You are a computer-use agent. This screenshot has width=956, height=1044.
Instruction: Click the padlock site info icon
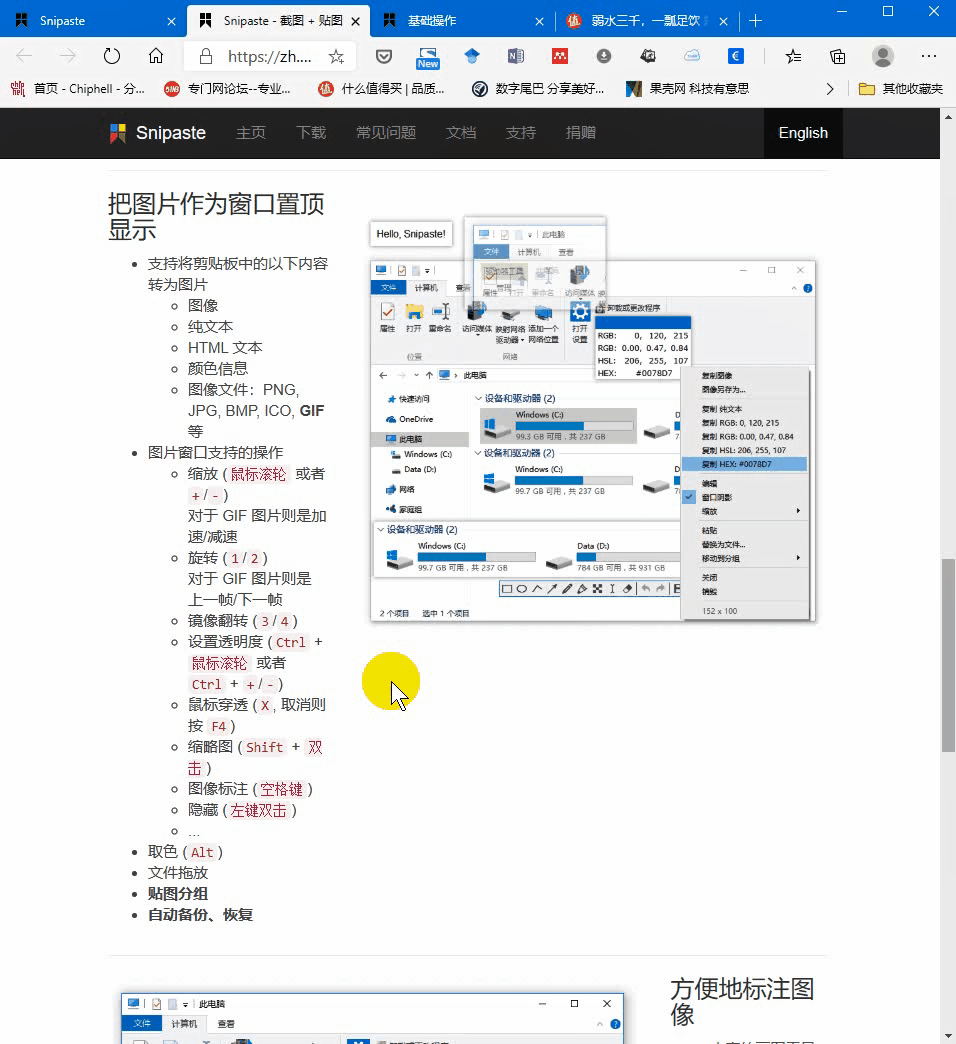[x=206, y=57]
